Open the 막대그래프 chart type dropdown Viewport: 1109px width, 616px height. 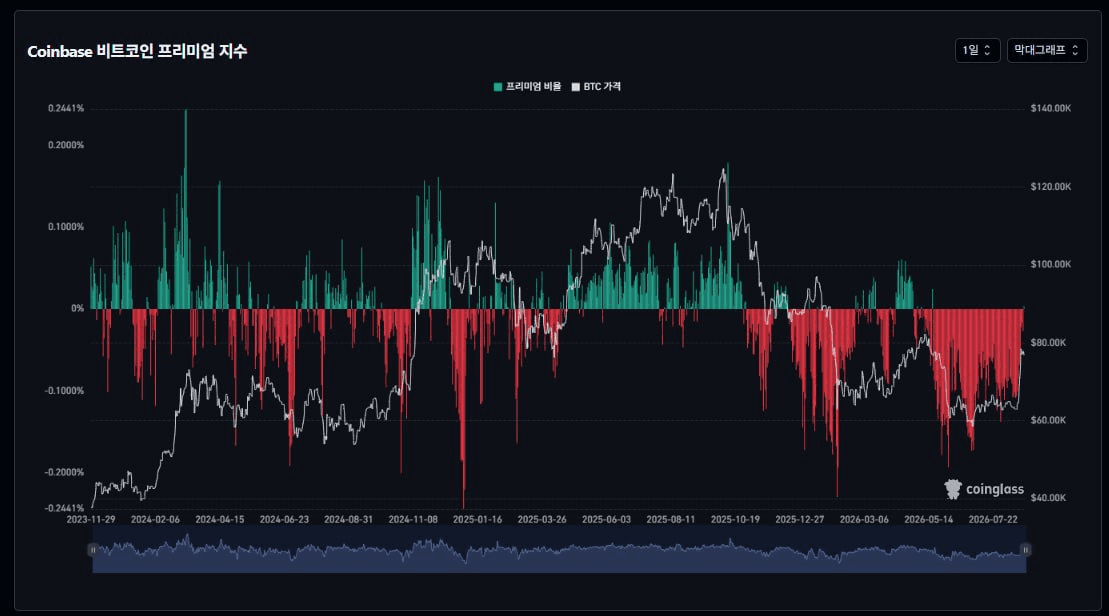coord(1047,50)
